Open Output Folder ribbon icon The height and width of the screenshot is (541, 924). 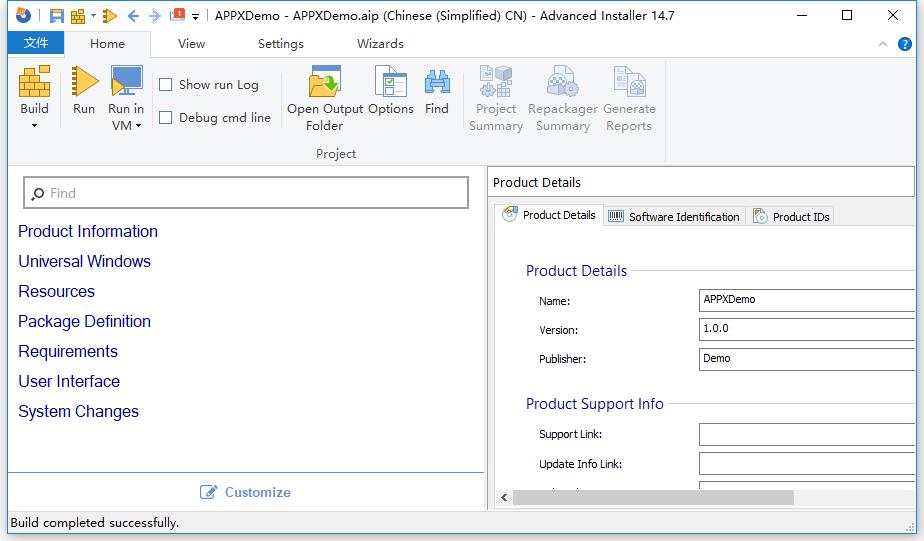click(x=325, y=81)
